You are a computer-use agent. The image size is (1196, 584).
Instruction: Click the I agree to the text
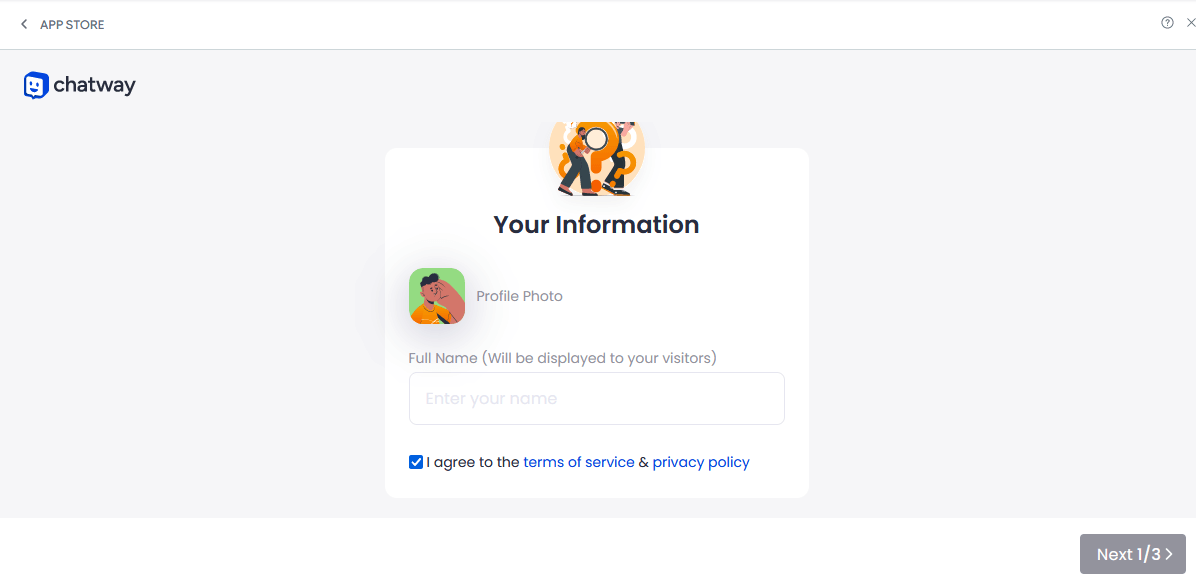(x=473, y=462)
